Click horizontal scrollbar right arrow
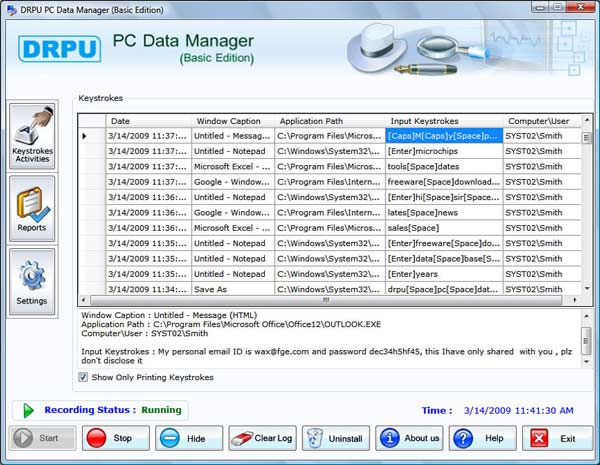Screen dimensions: 600x465 pos(574,300)
